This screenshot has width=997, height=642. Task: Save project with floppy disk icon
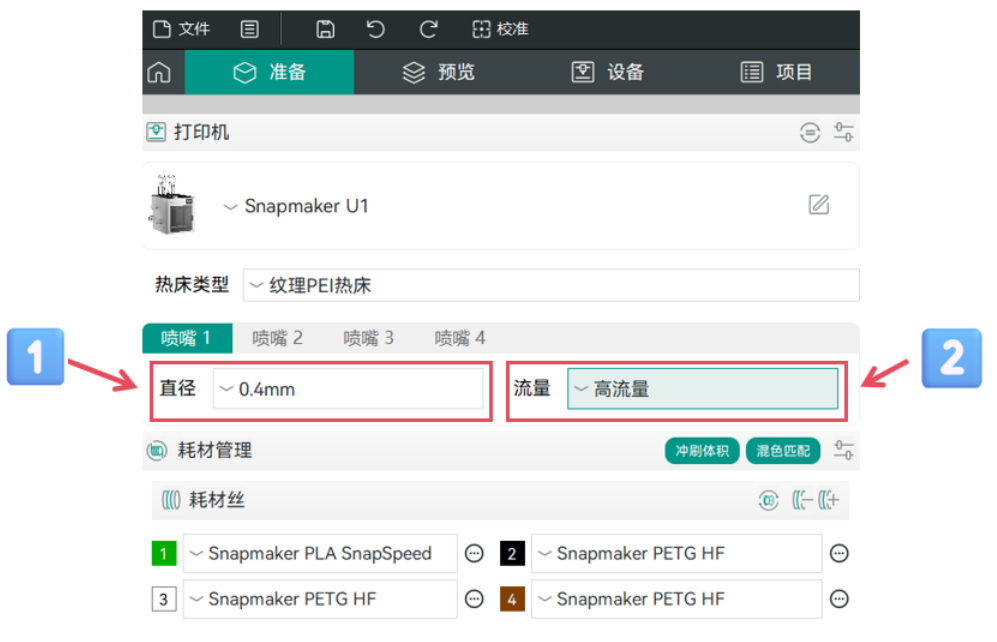click(x=326, y=29)
